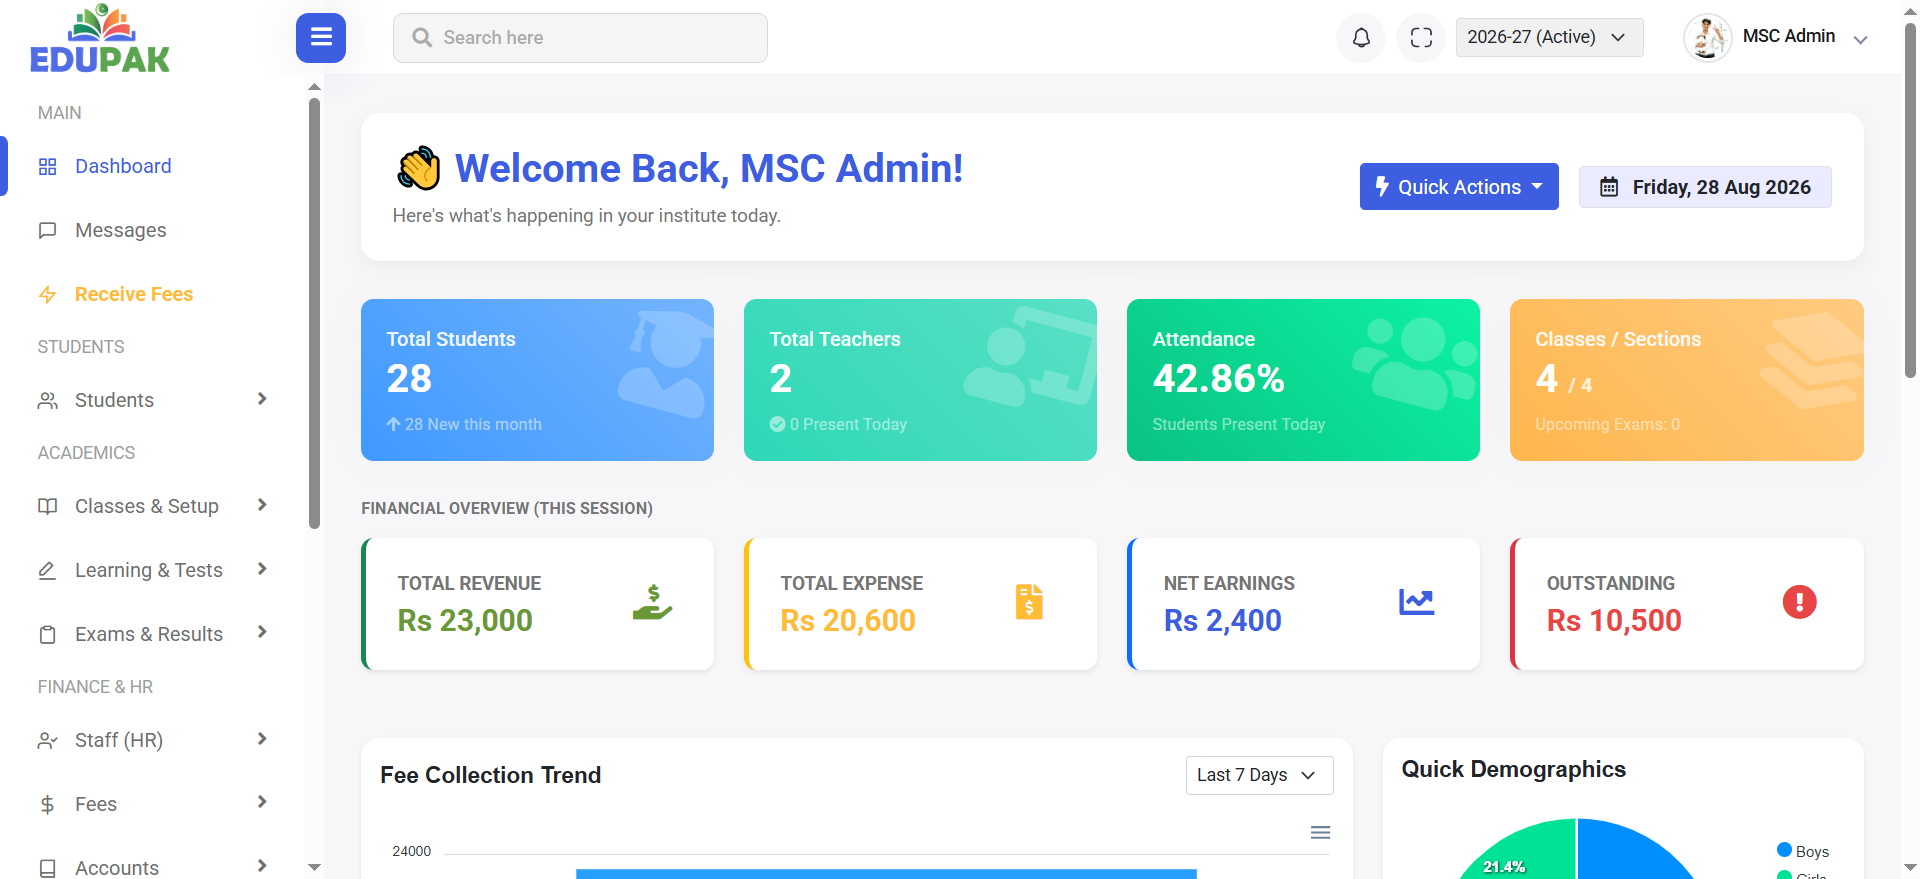Click the Learning & Tests pencil icon
Image resolution: width=1920 pixels, height=879 pixels.
tap(47, 571)
